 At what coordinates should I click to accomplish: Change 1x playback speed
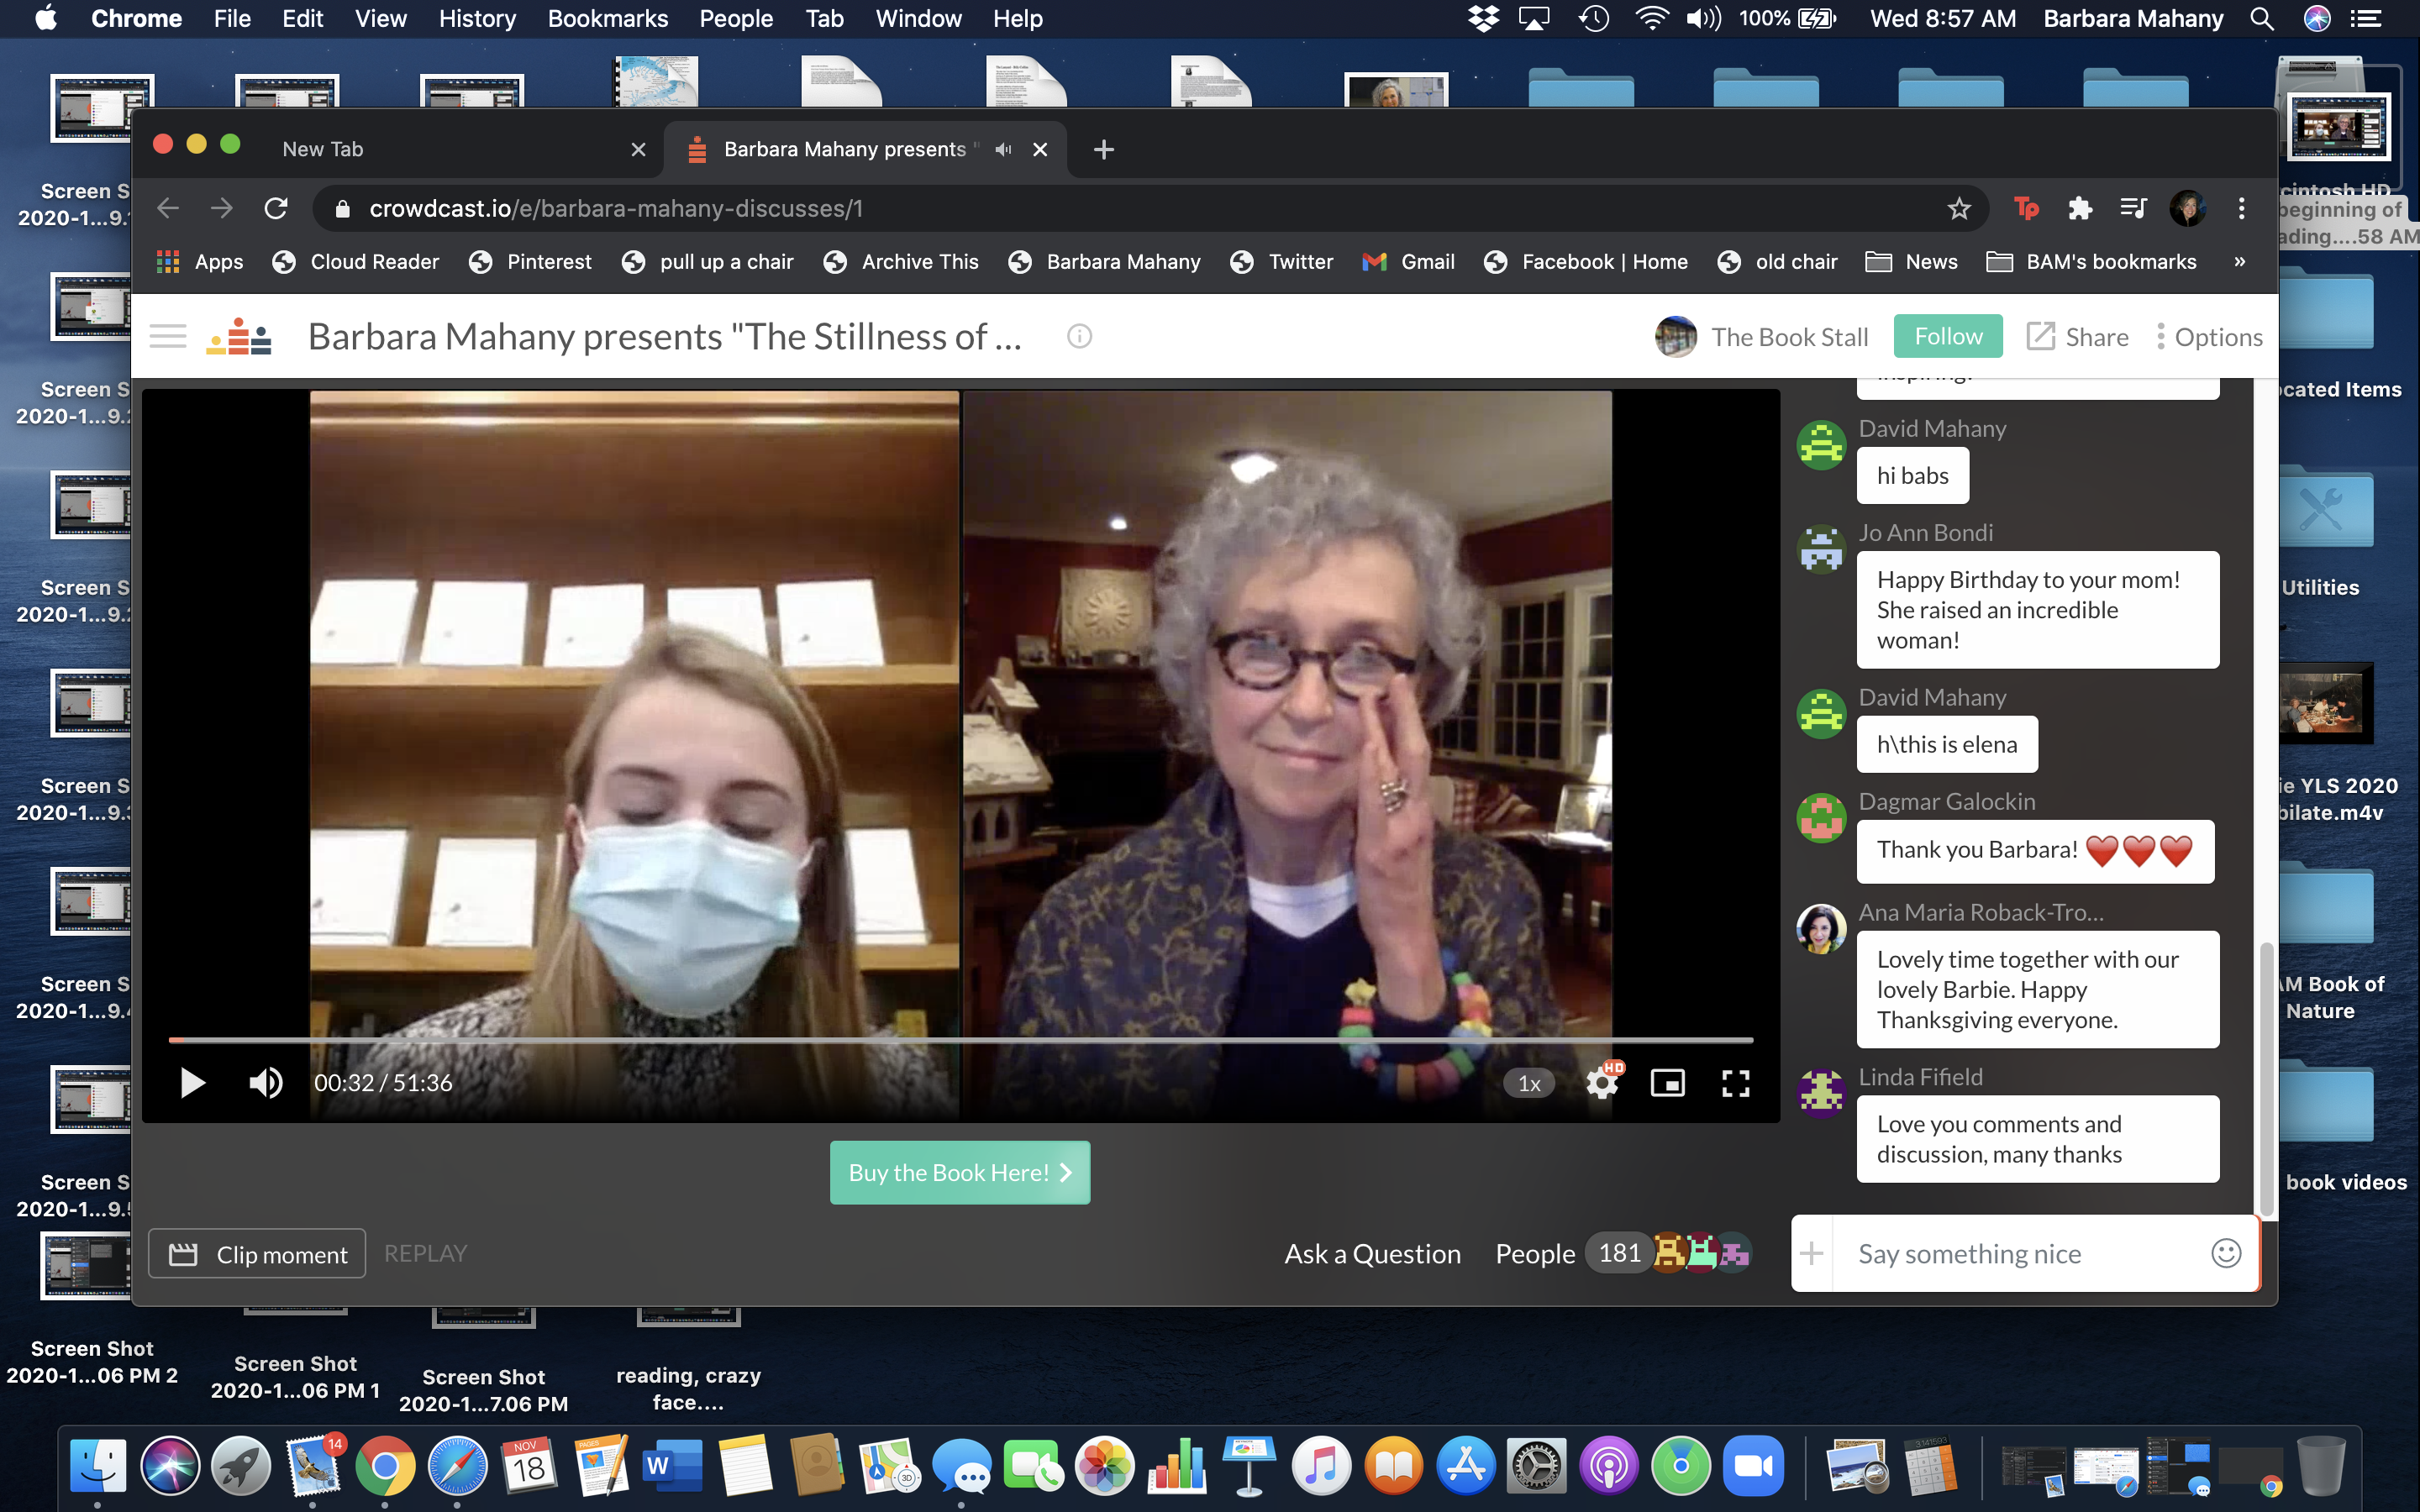point(1528,1083)
